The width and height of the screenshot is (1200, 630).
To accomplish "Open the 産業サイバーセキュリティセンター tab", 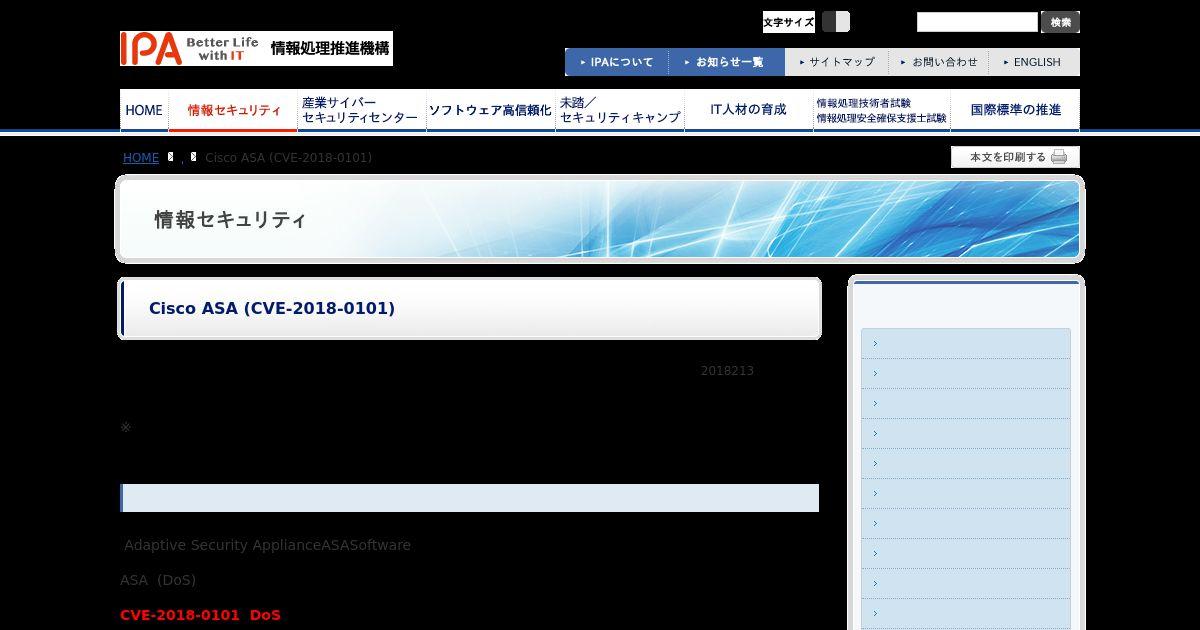I will pyautogui.click(x=361, y=110).
